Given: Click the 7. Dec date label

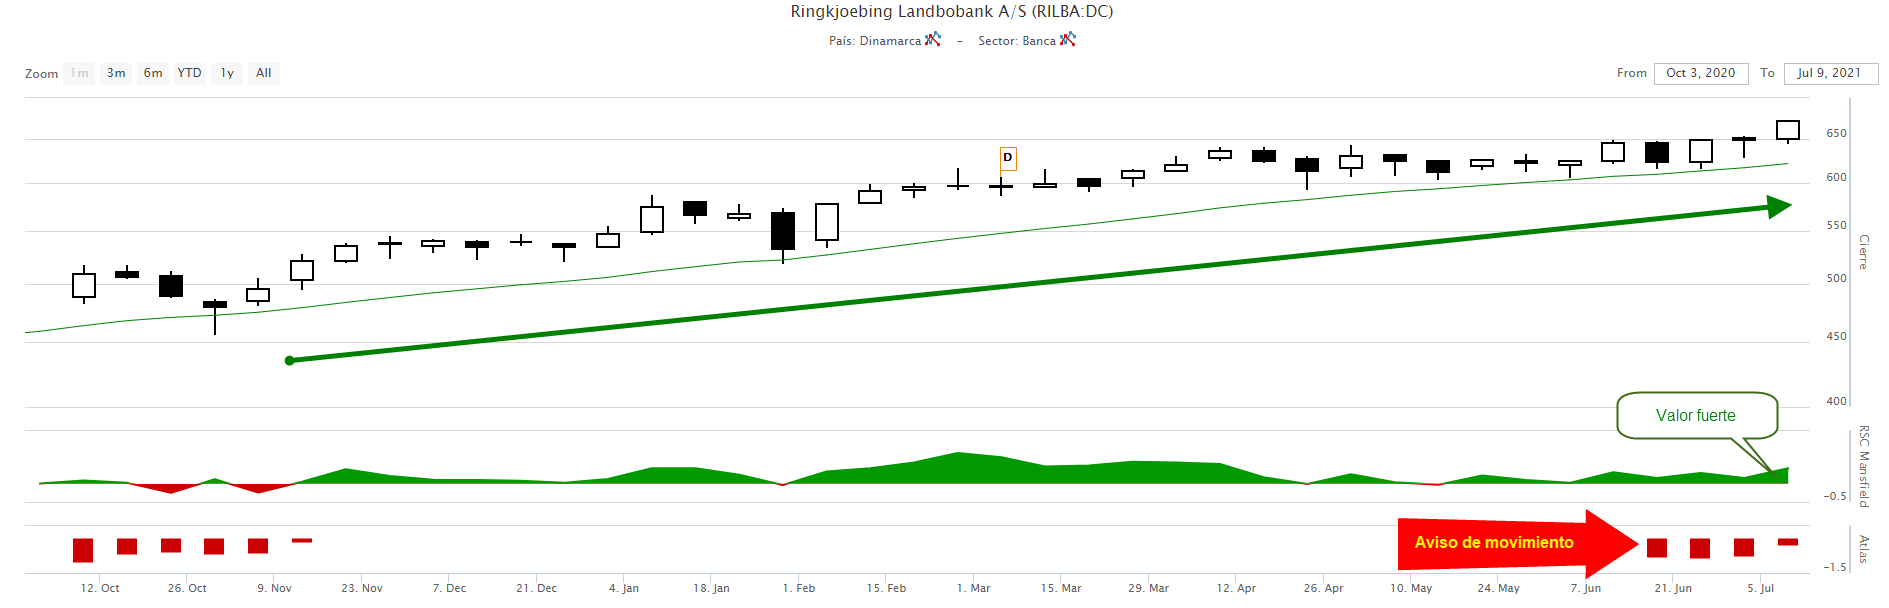Looking at the screenshot, I should coord(449,588).
